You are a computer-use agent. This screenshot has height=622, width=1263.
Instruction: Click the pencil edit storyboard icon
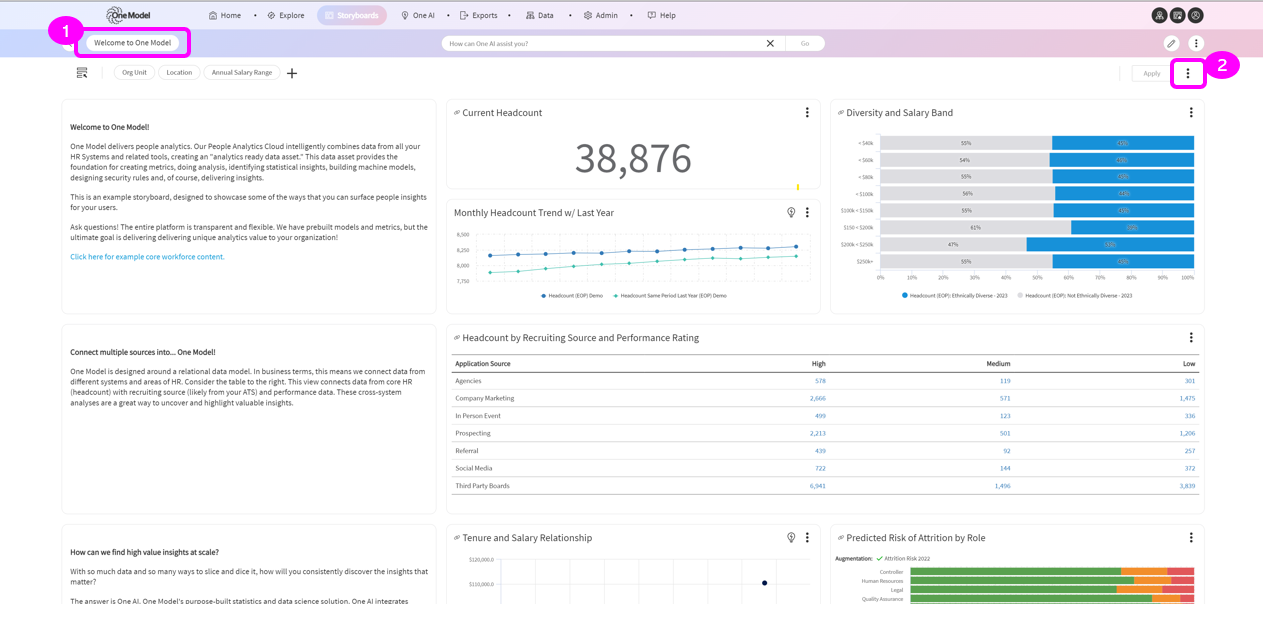coord(1171,43)
